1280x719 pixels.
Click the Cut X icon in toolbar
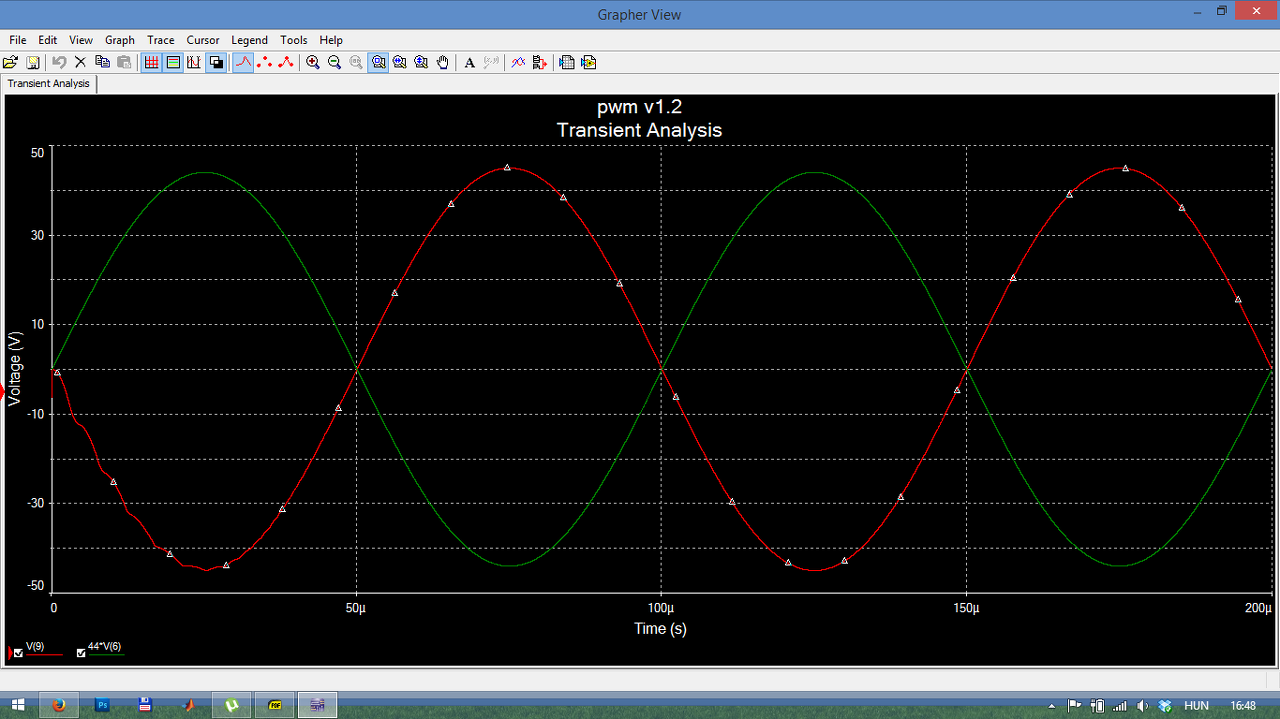pos(81,62)
